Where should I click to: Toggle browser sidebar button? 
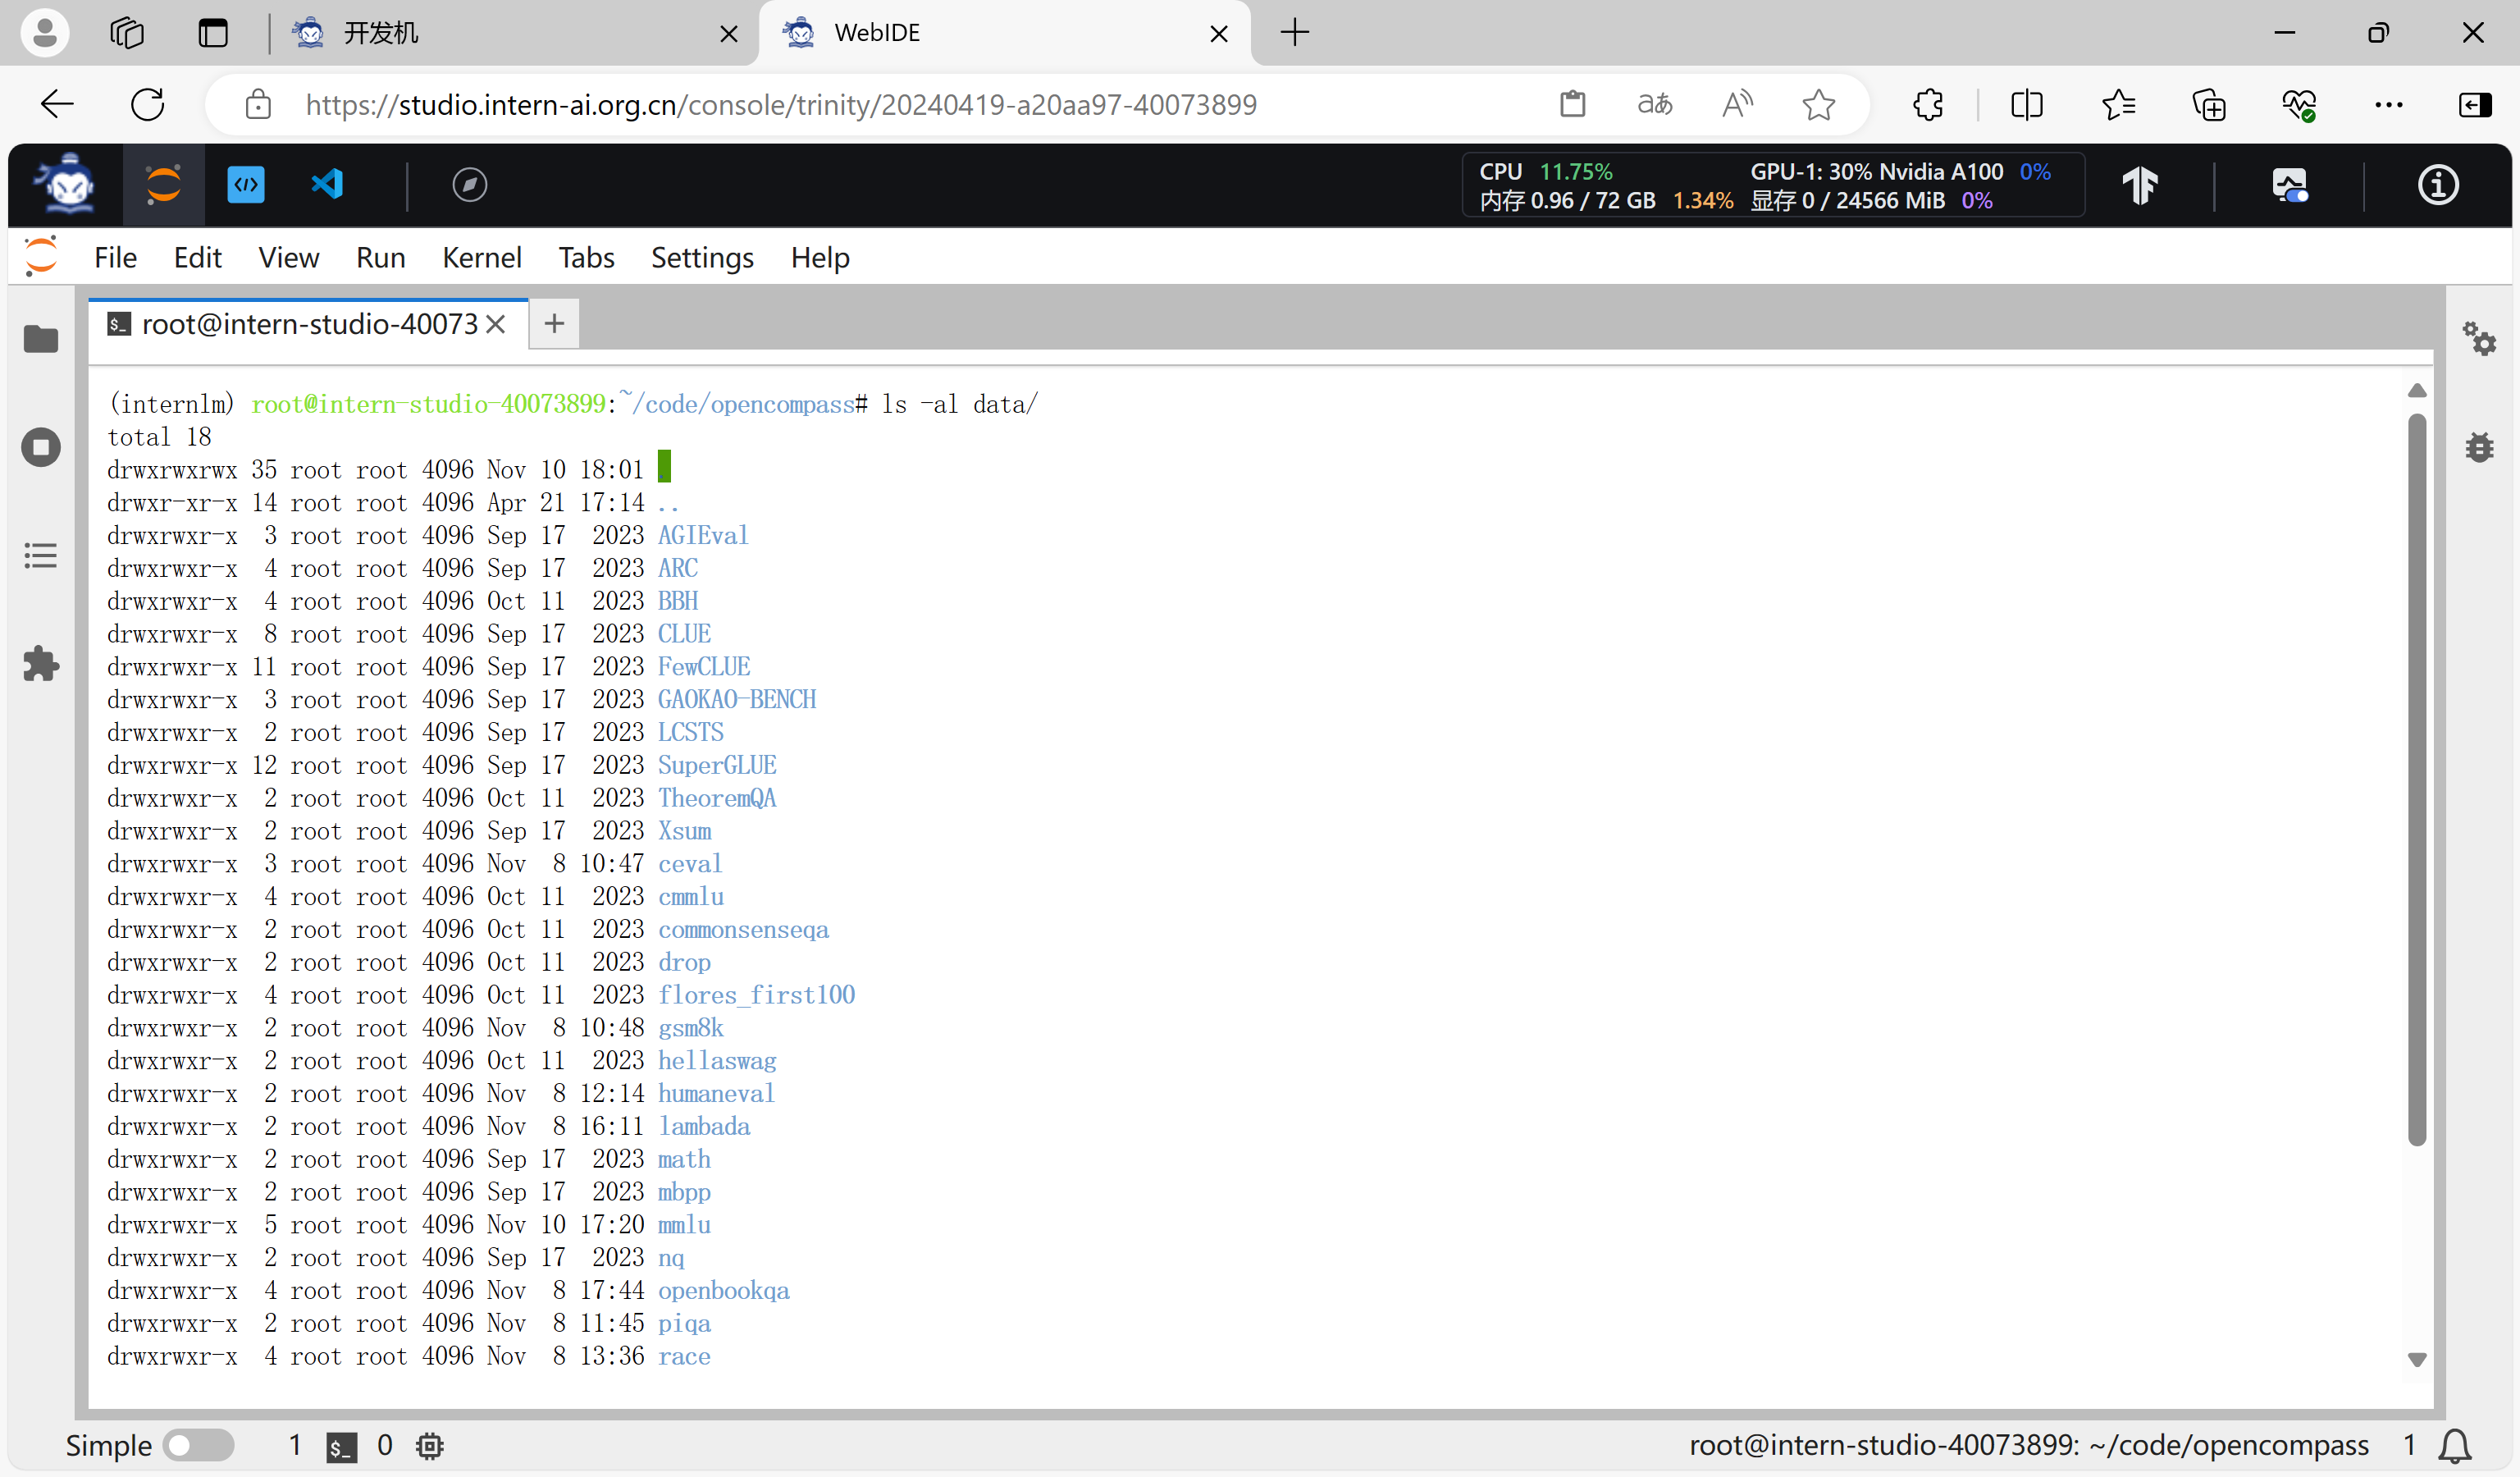(2474, 104)
